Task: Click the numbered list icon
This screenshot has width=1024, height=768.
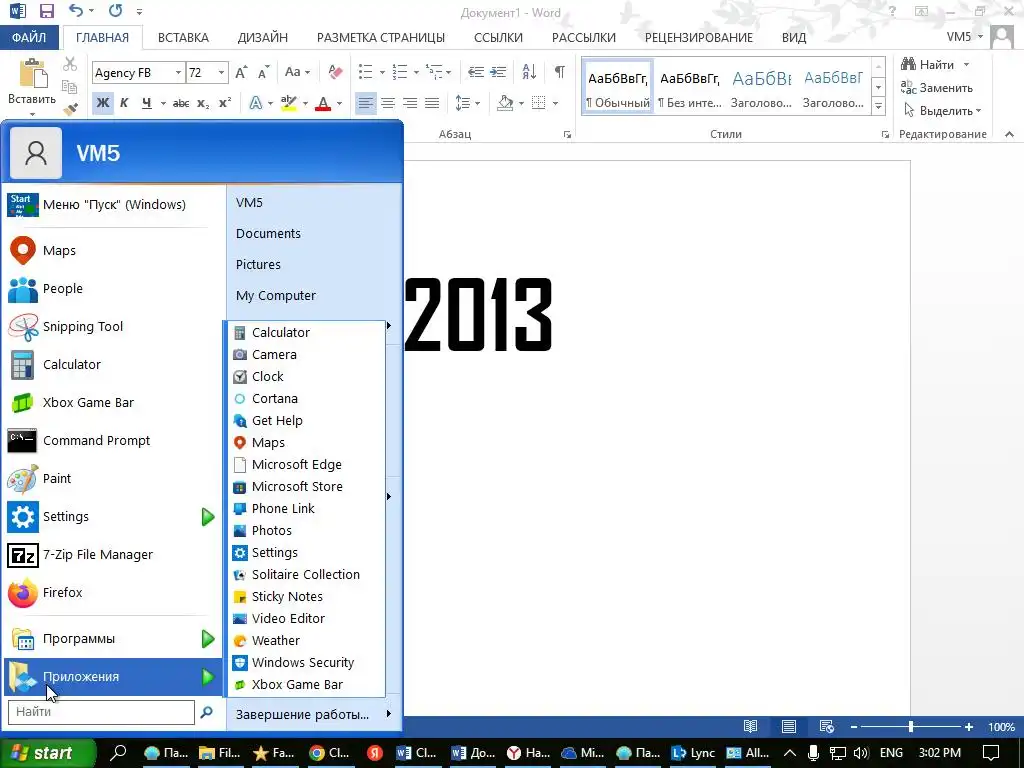Action: pyautogui.click(x=400, y=72)
